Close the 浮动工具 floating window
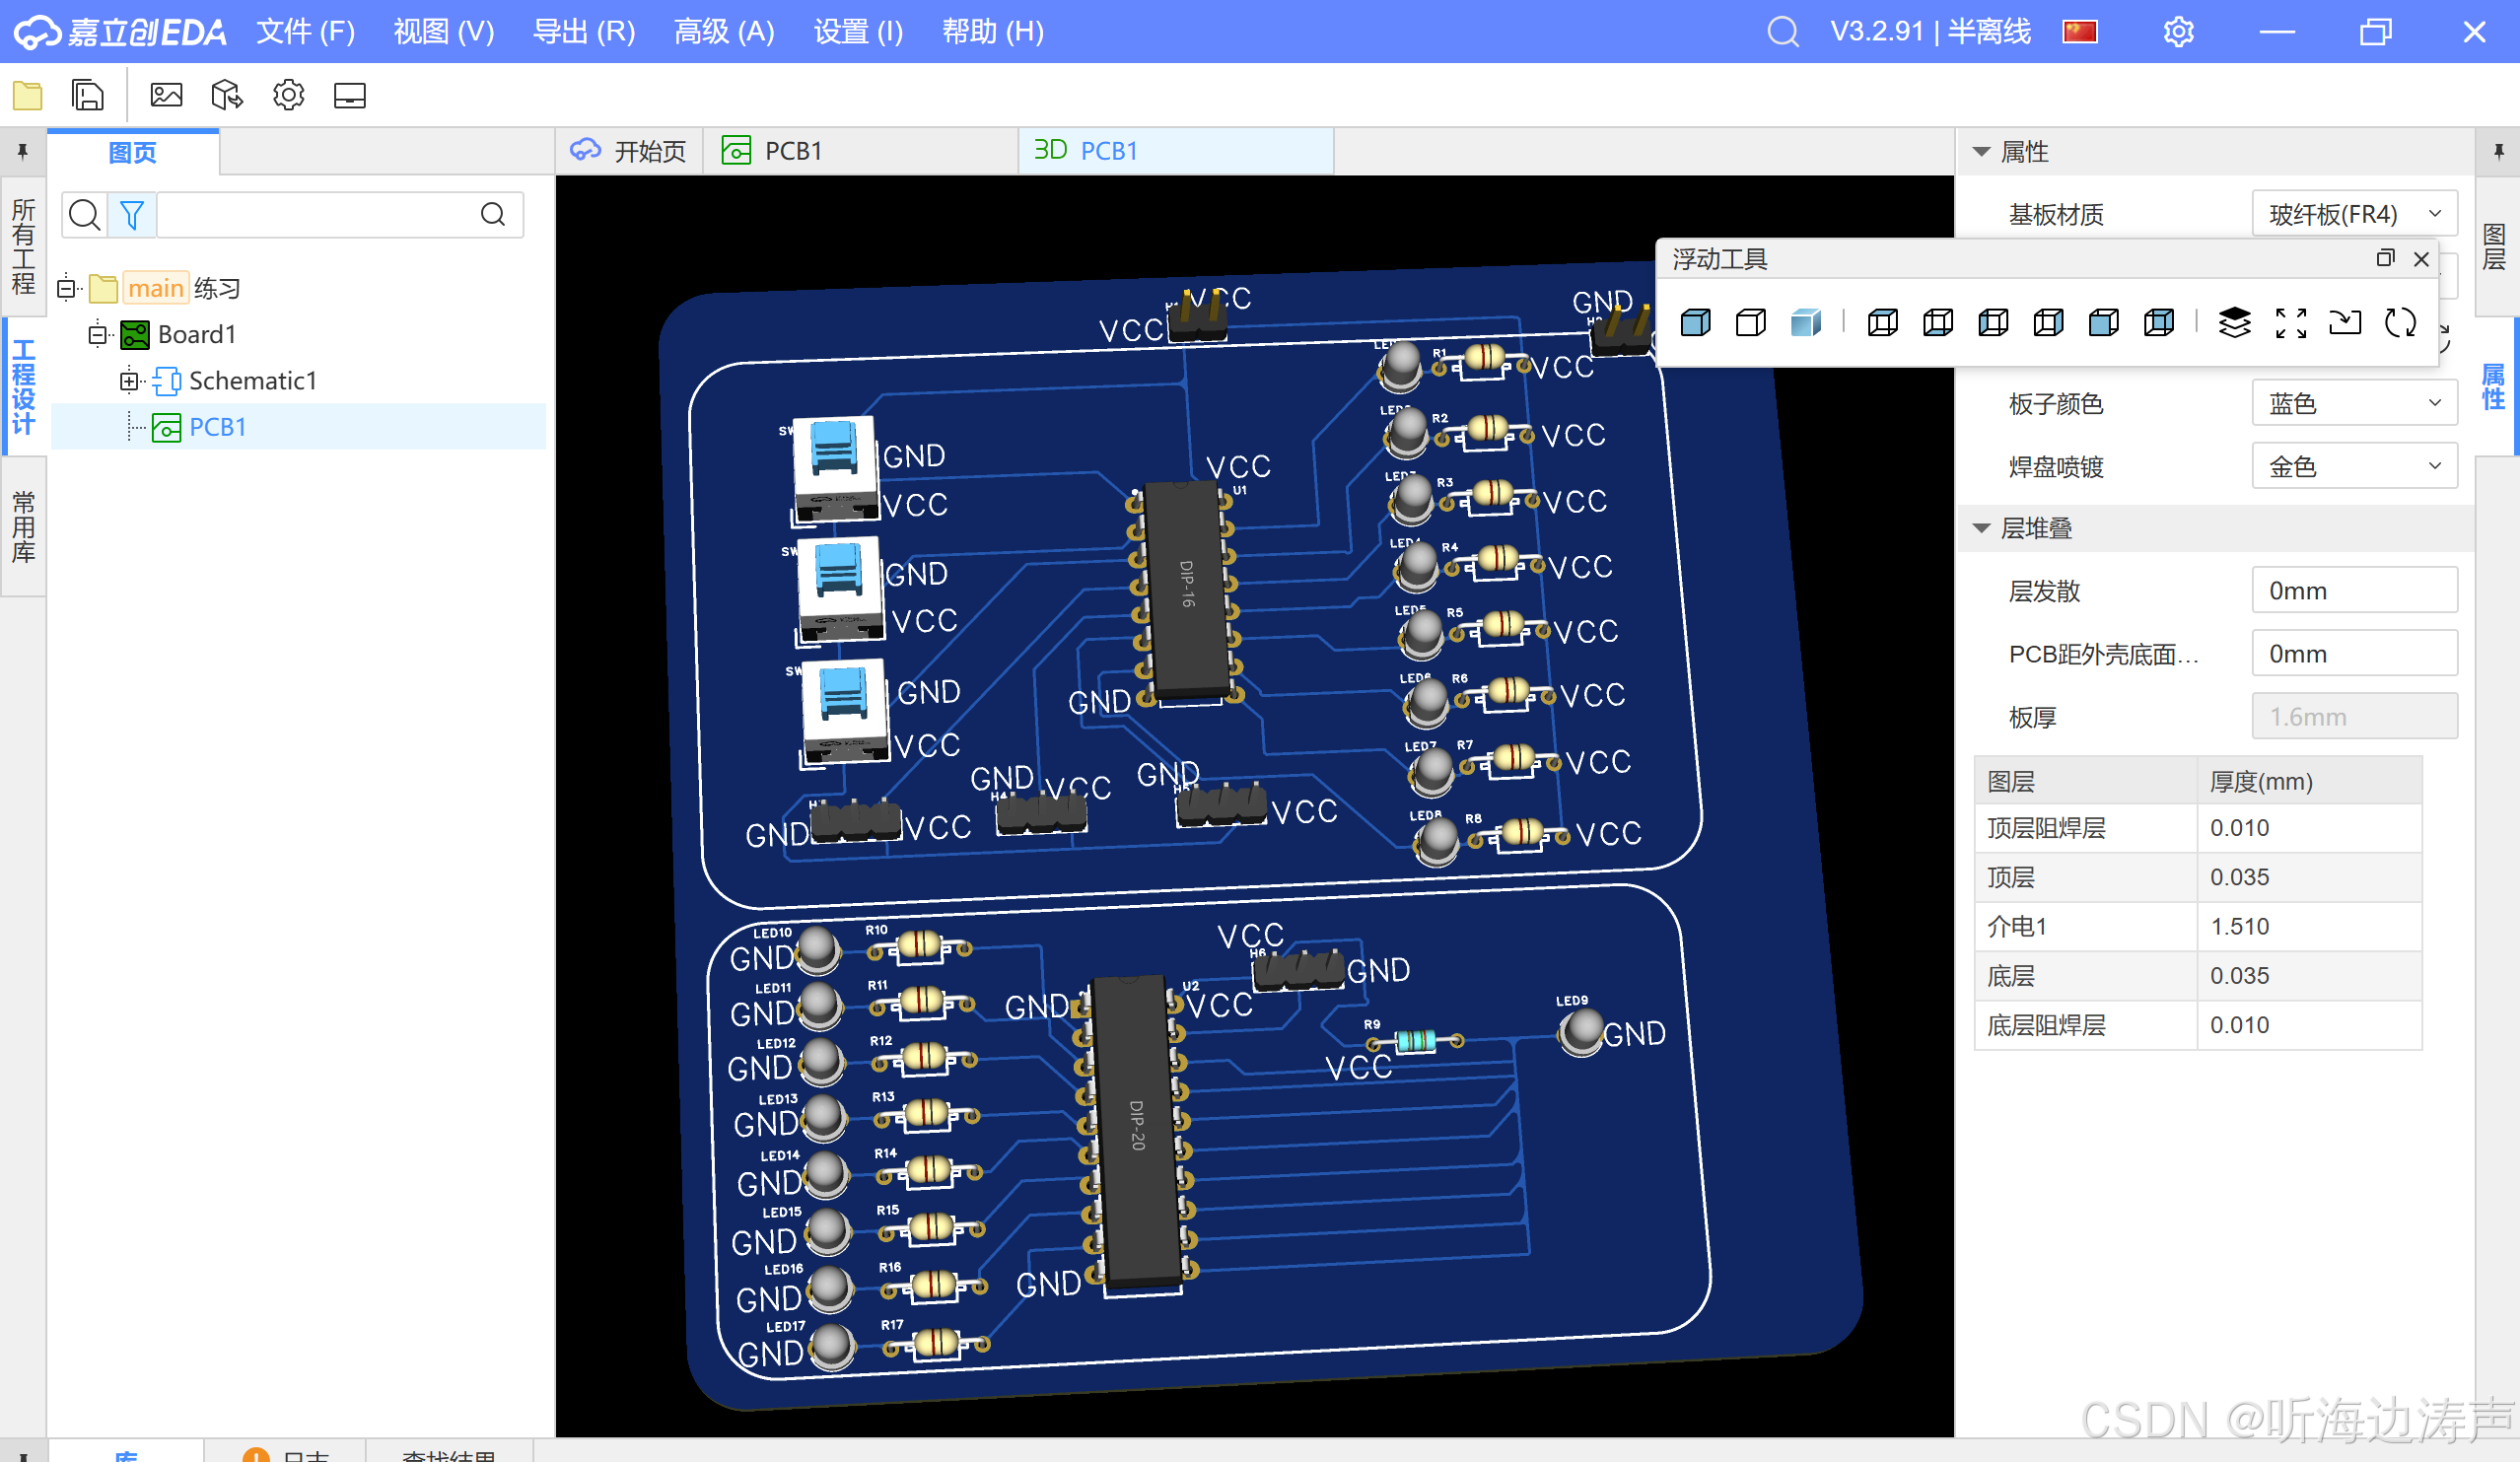Viewport: 2520px width, 1462px height. (x=2422, y=259)
